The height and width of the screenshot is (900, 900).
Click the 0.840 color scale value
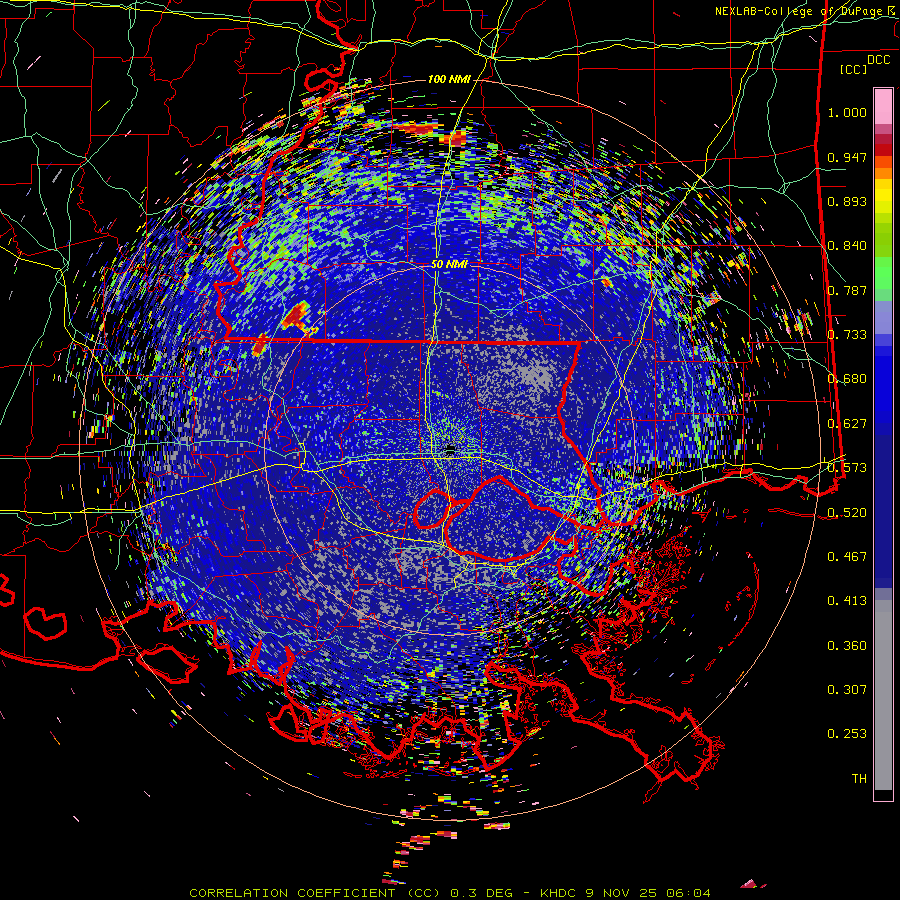click(847, 246)
